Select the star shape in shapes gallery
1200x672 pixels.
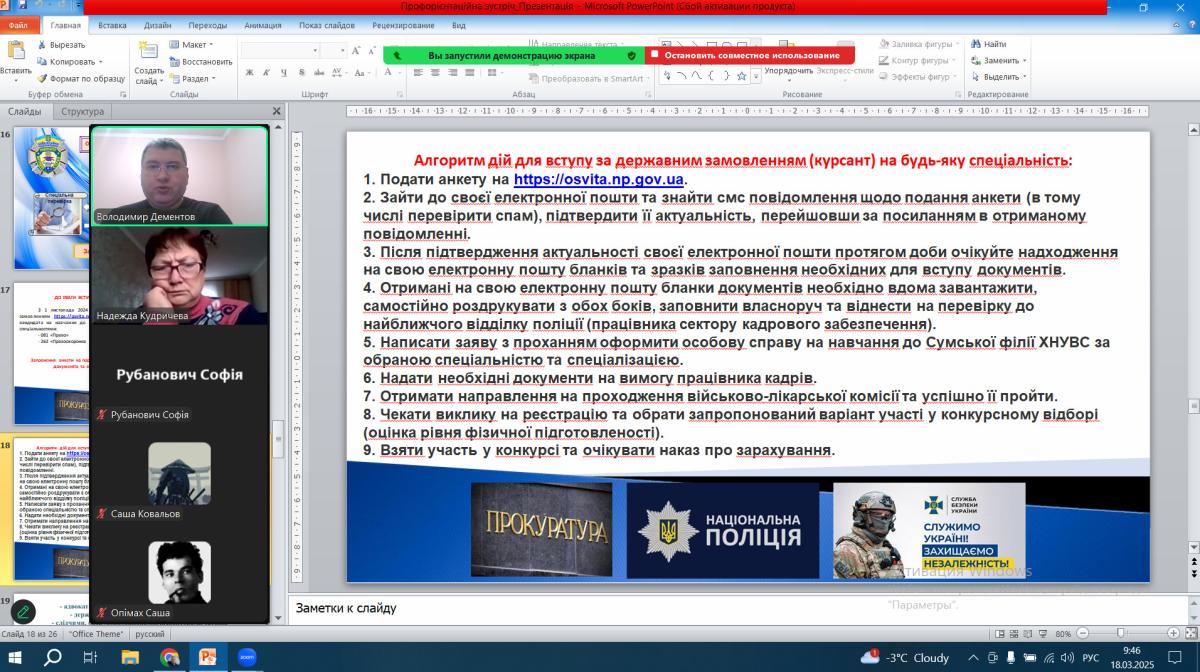(741, 76)
